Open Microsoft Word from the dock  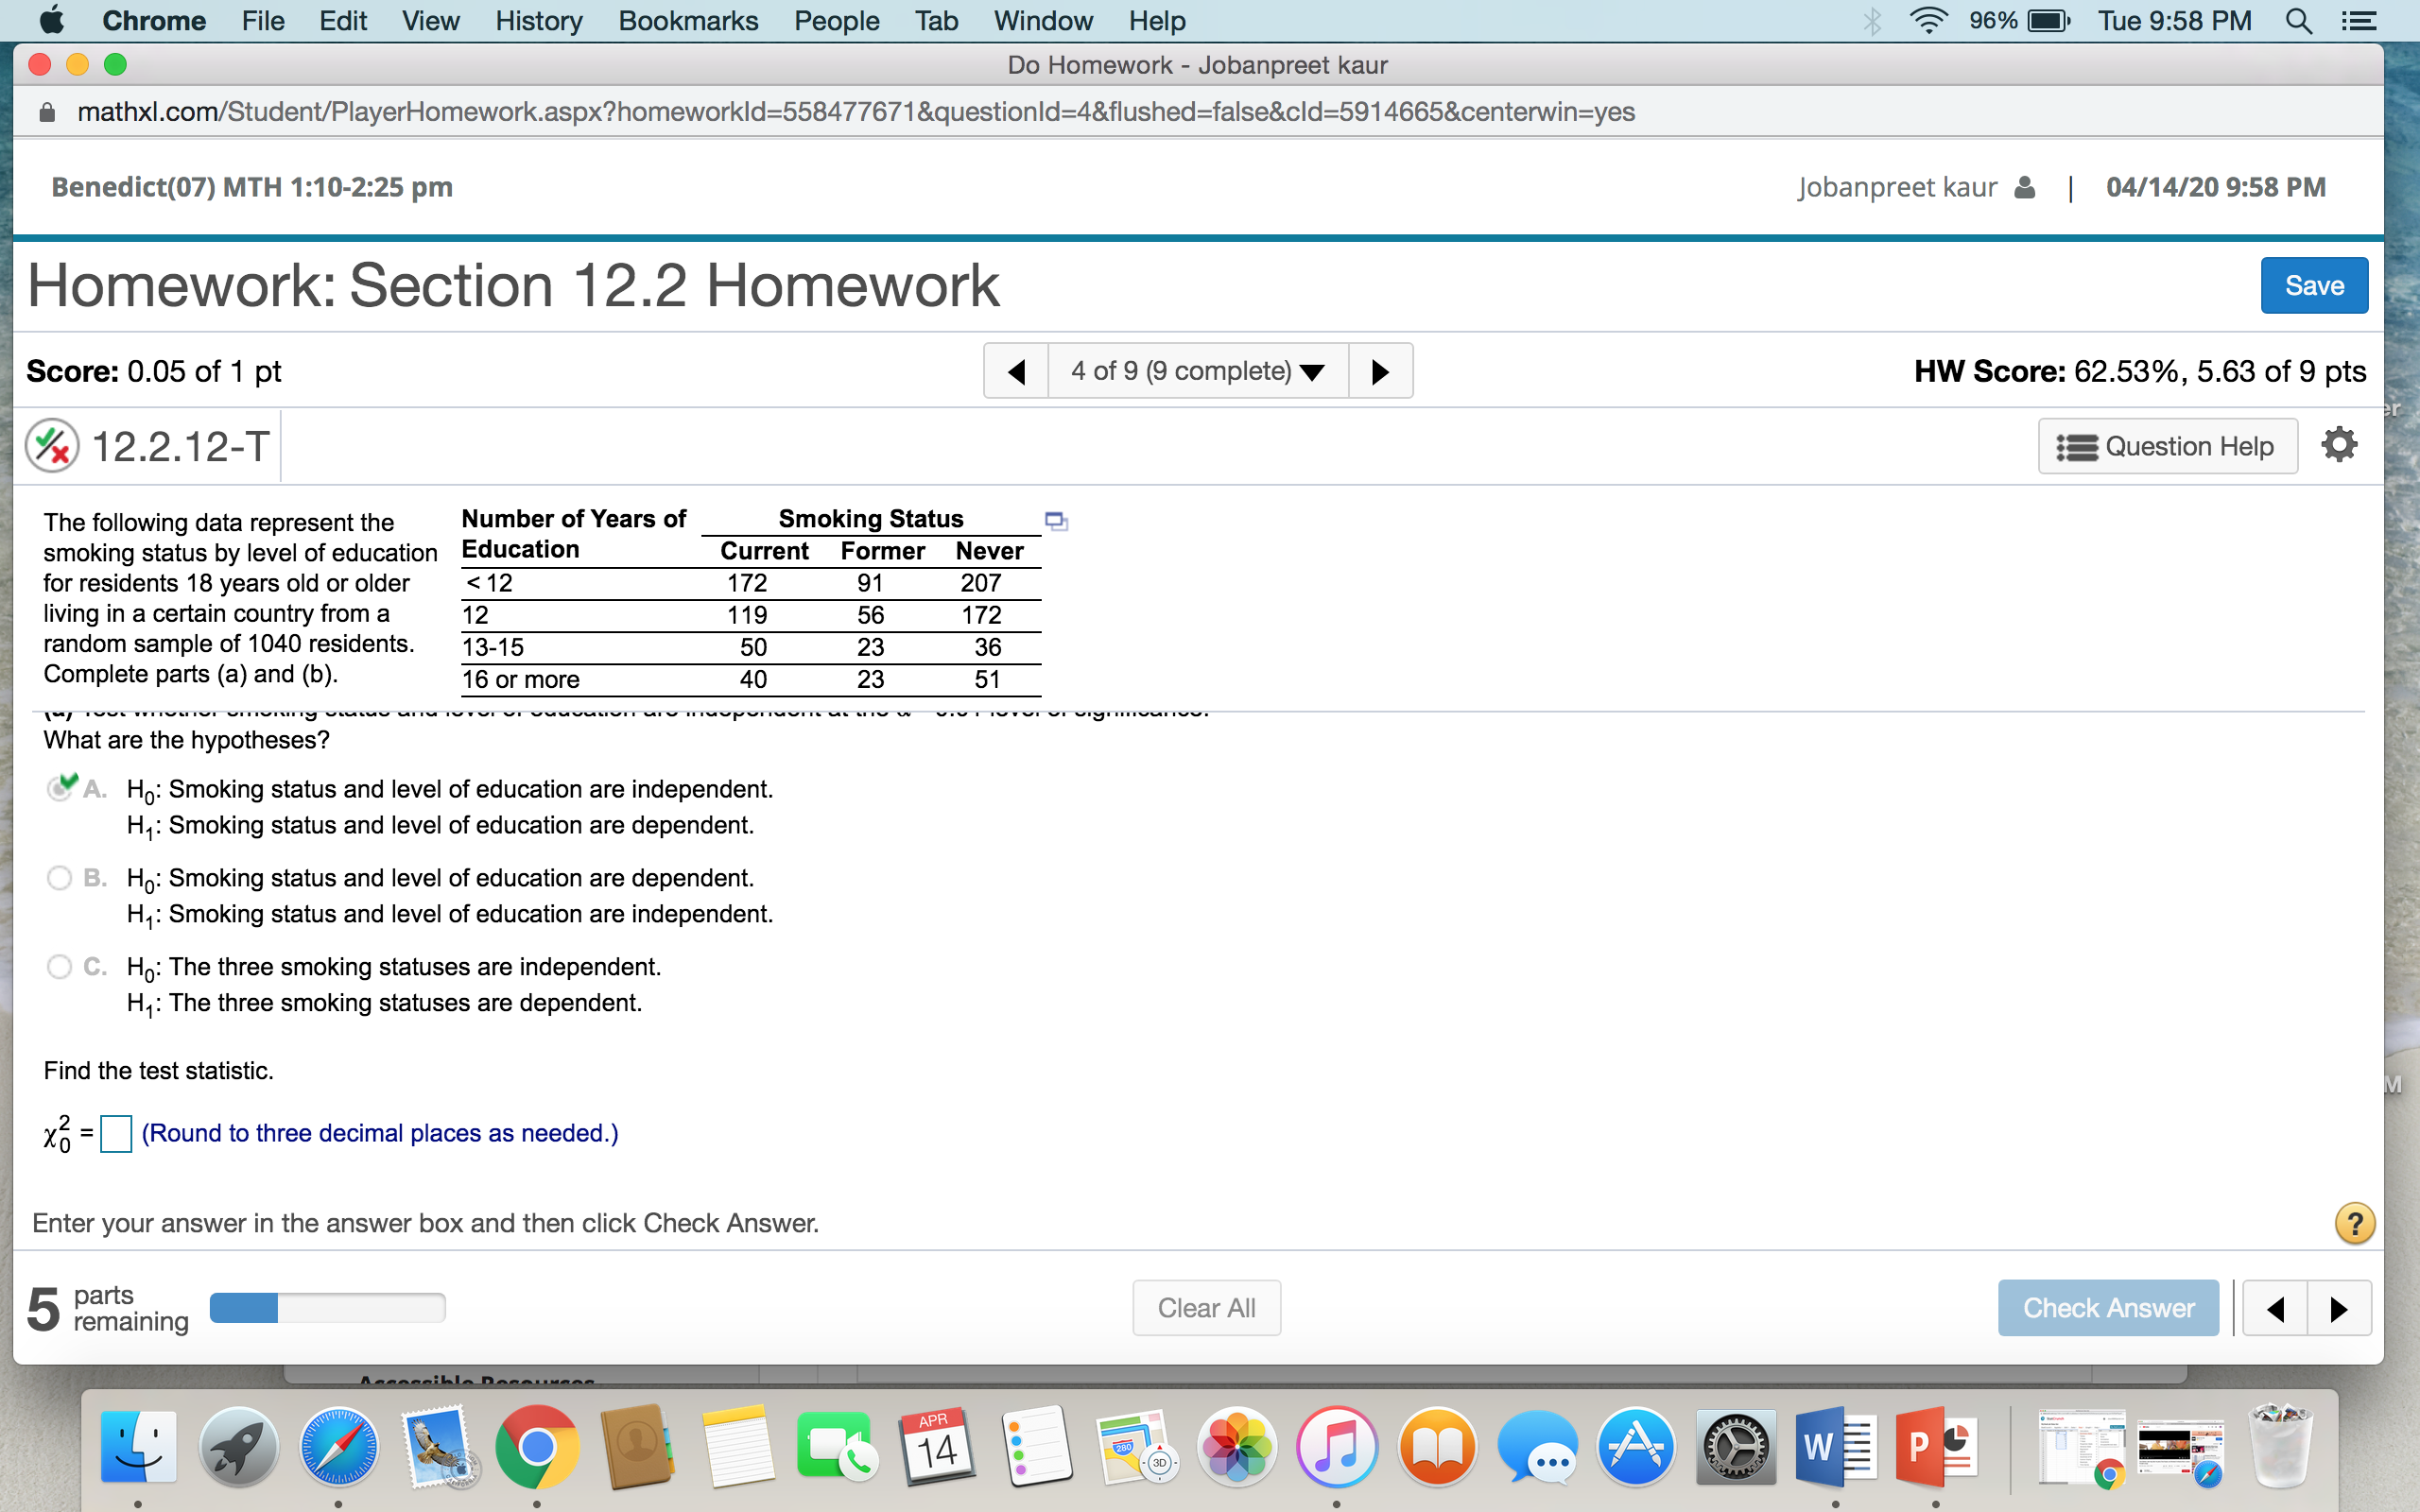1835,1446
